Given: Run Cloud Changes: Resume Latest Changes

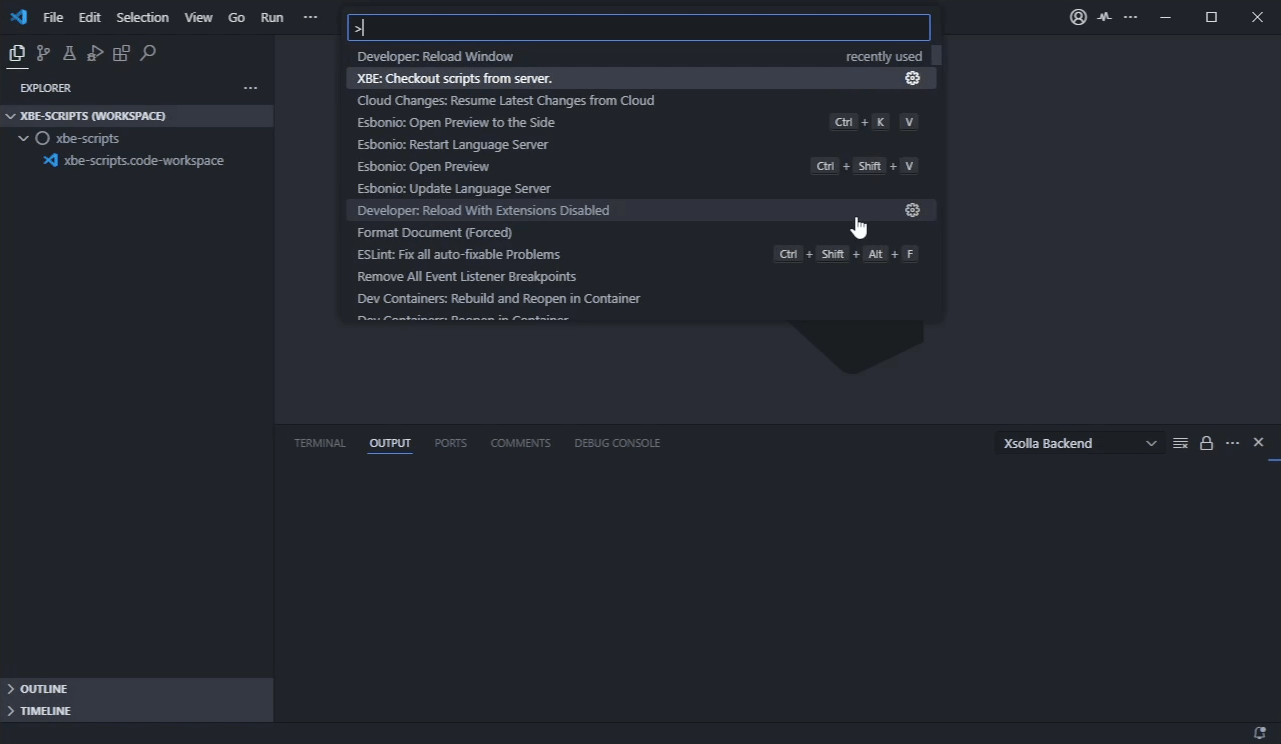Looking at the screenshot, I should tap(641, 100).
